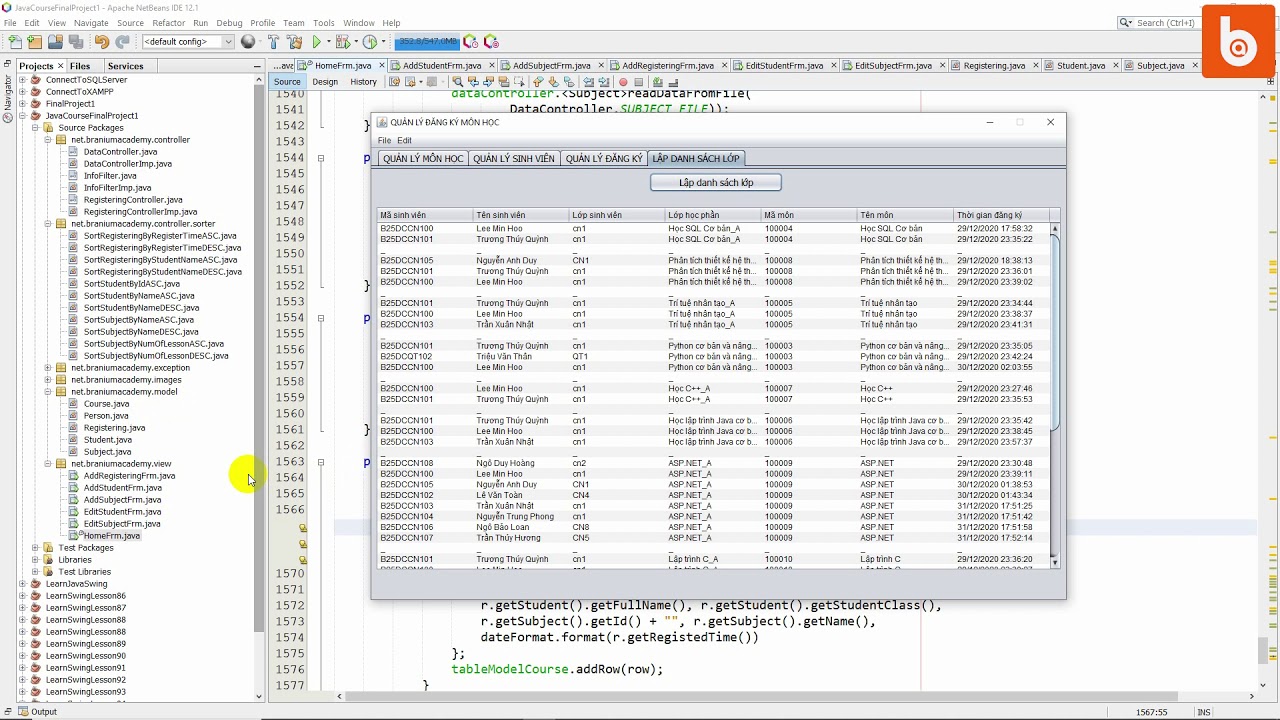
Task: Click the New File toolbar icon
Action: click(15, 42)
